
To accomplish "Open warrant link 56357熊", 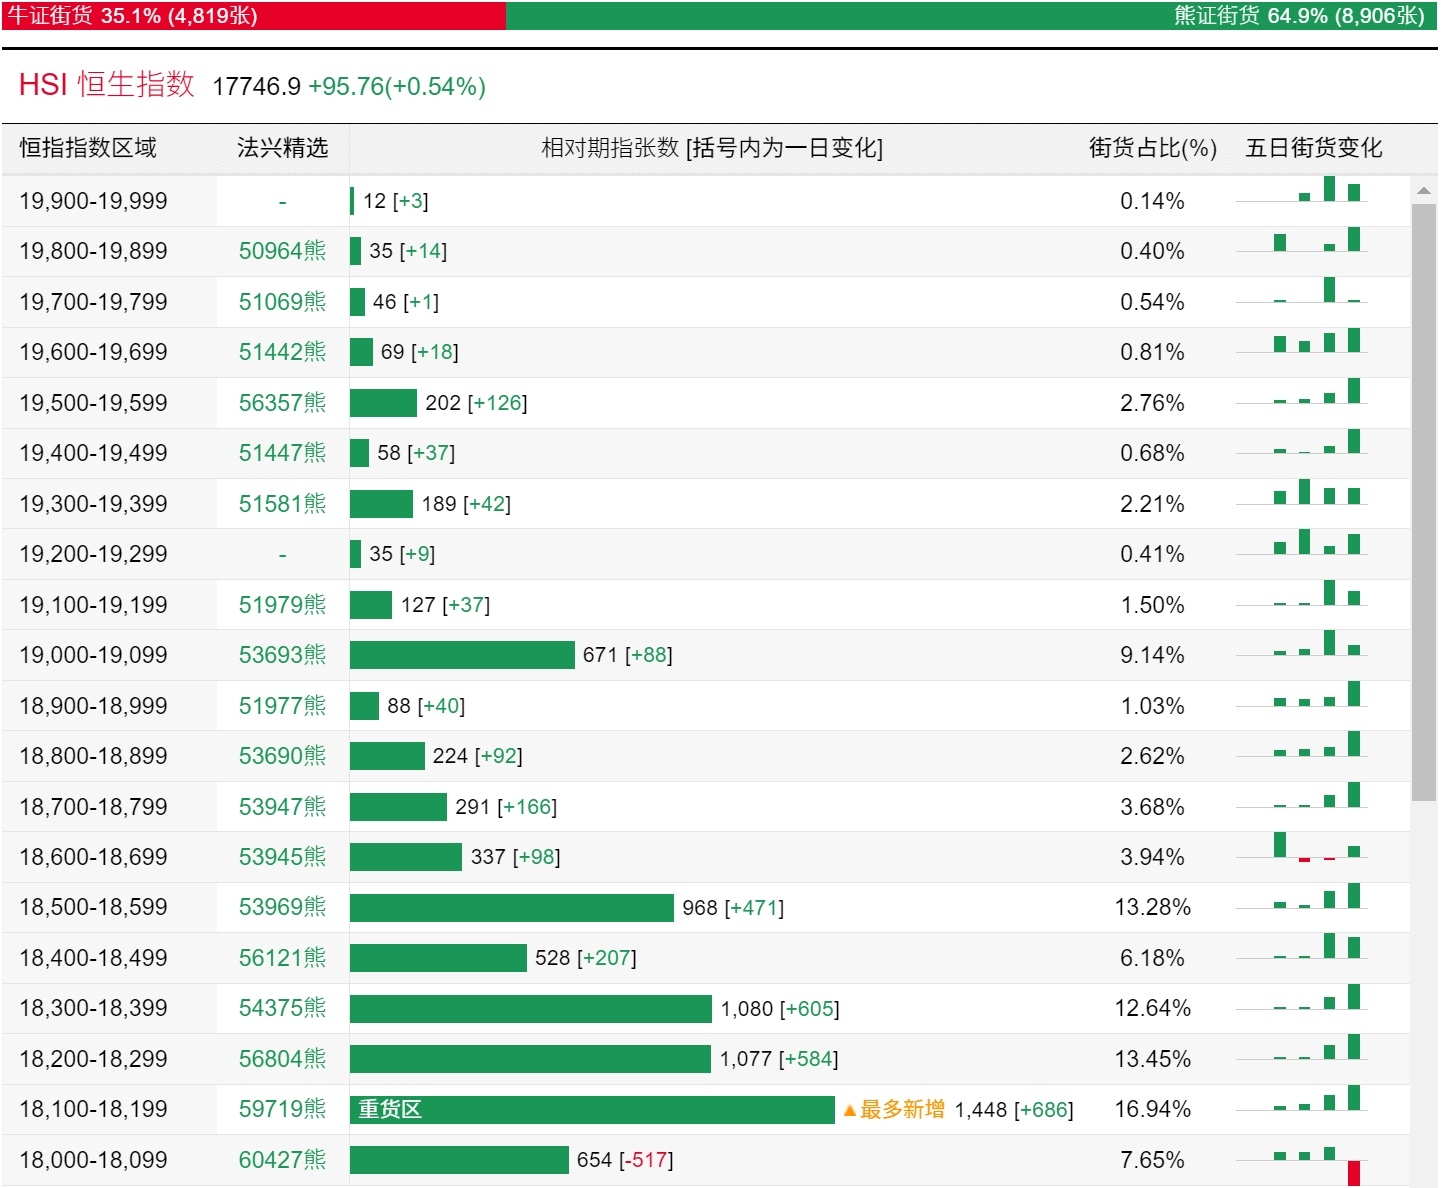I will (x=282, y=403).
